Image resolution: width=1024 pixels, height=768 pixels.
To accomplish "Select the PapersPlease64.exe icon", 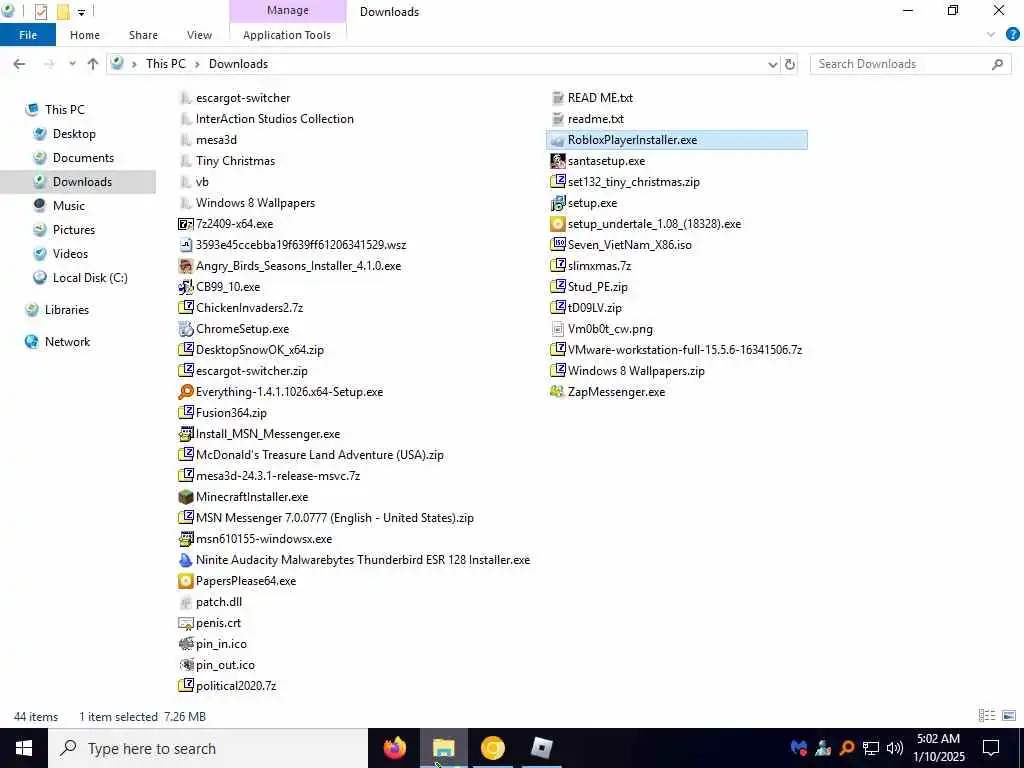I will [185, 581].
